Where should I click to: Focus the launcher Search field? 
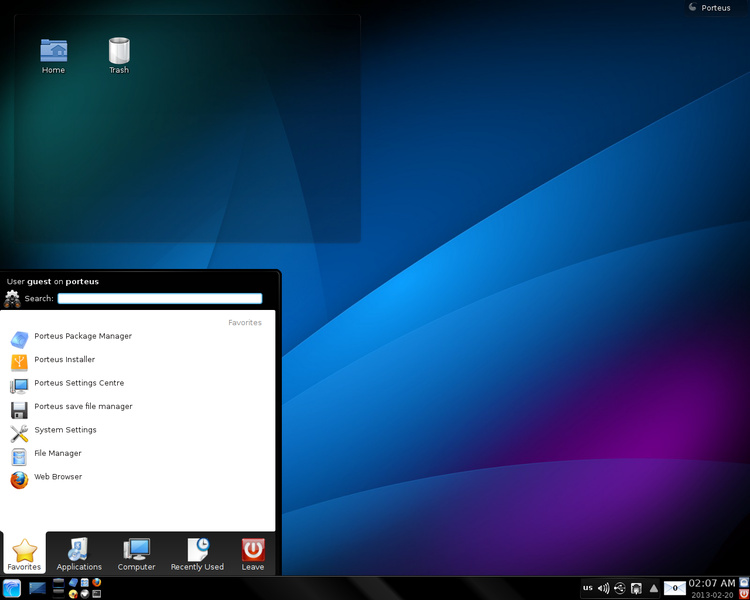click(x=160, y=299)
